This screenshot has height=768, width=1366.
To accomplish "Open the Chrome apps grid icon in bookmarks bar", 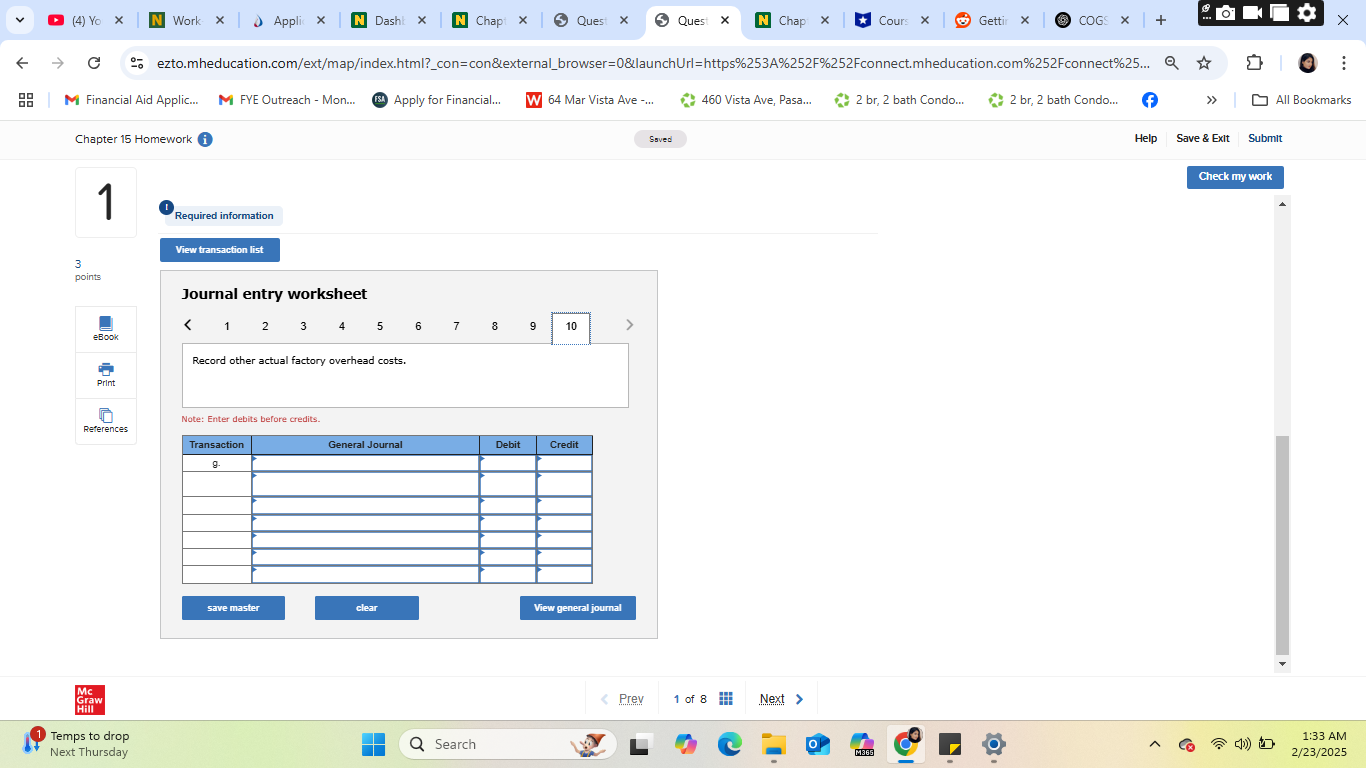I will tap(26, 100).
